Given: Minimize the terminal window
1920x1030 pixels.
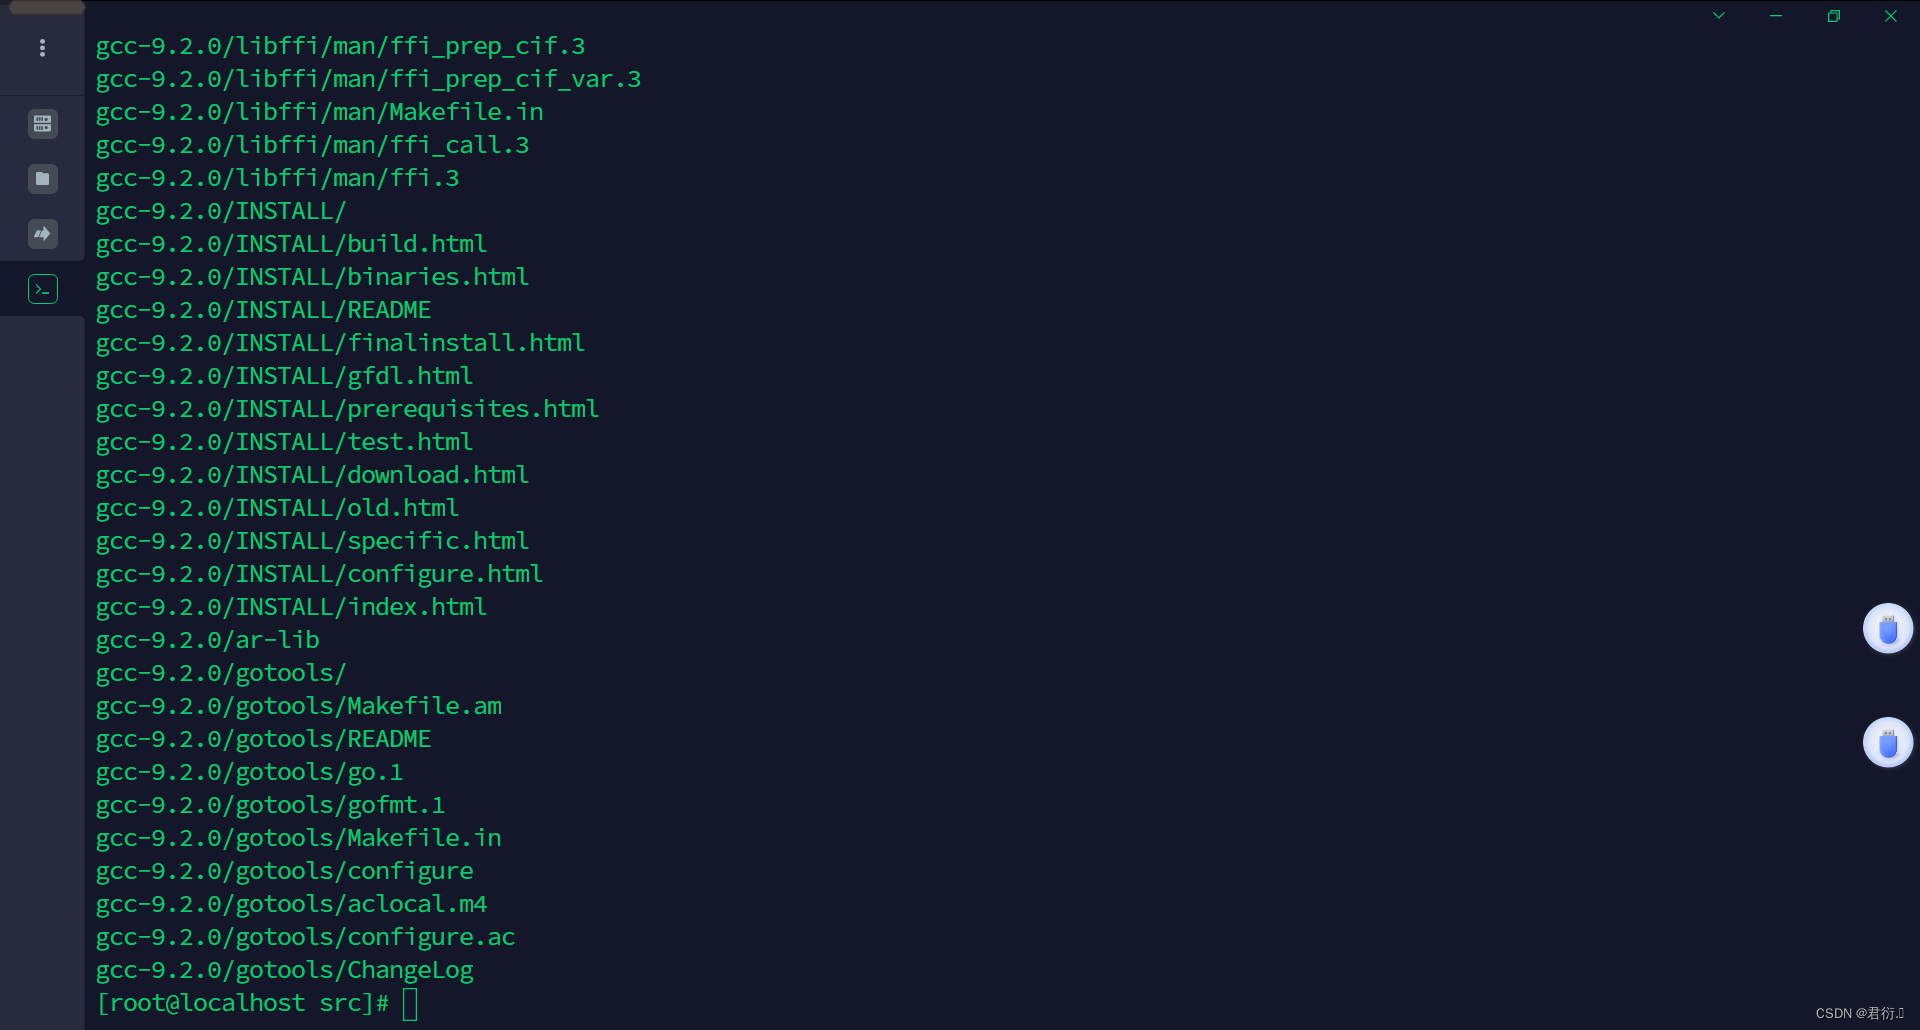Looking at the screenshot, I should coord(1776,16).
